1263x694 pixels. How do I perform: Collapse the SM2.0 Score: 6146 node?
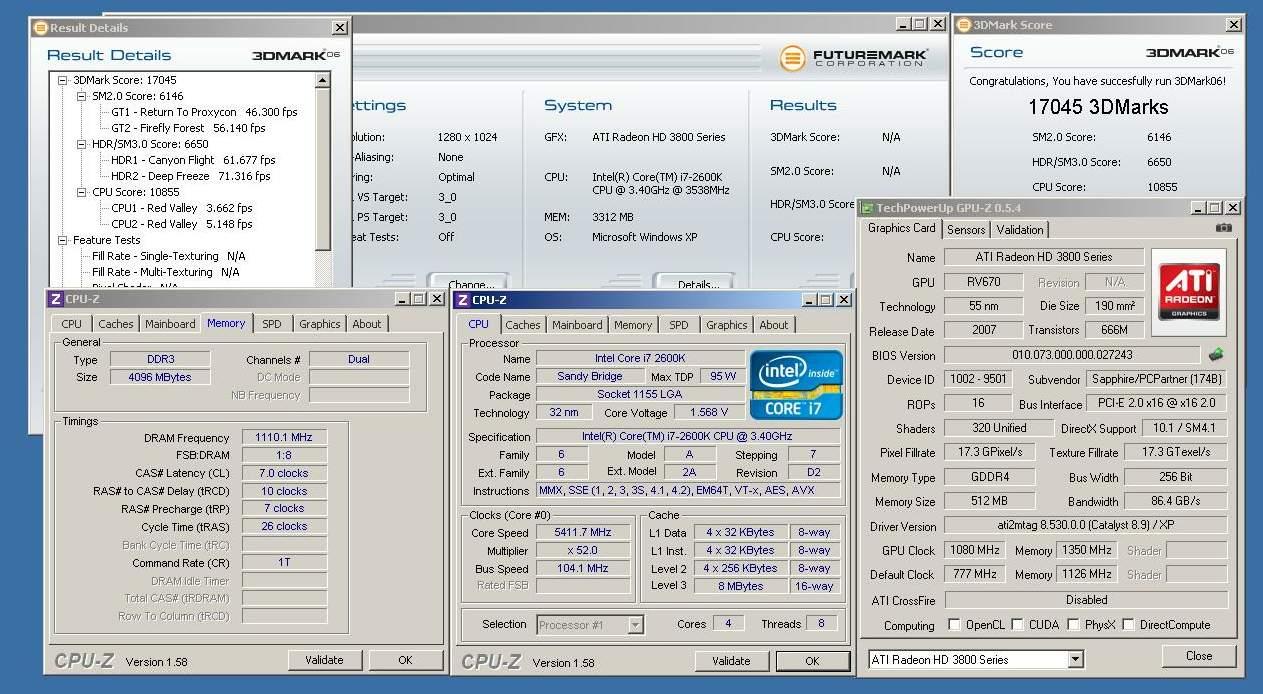82,96
